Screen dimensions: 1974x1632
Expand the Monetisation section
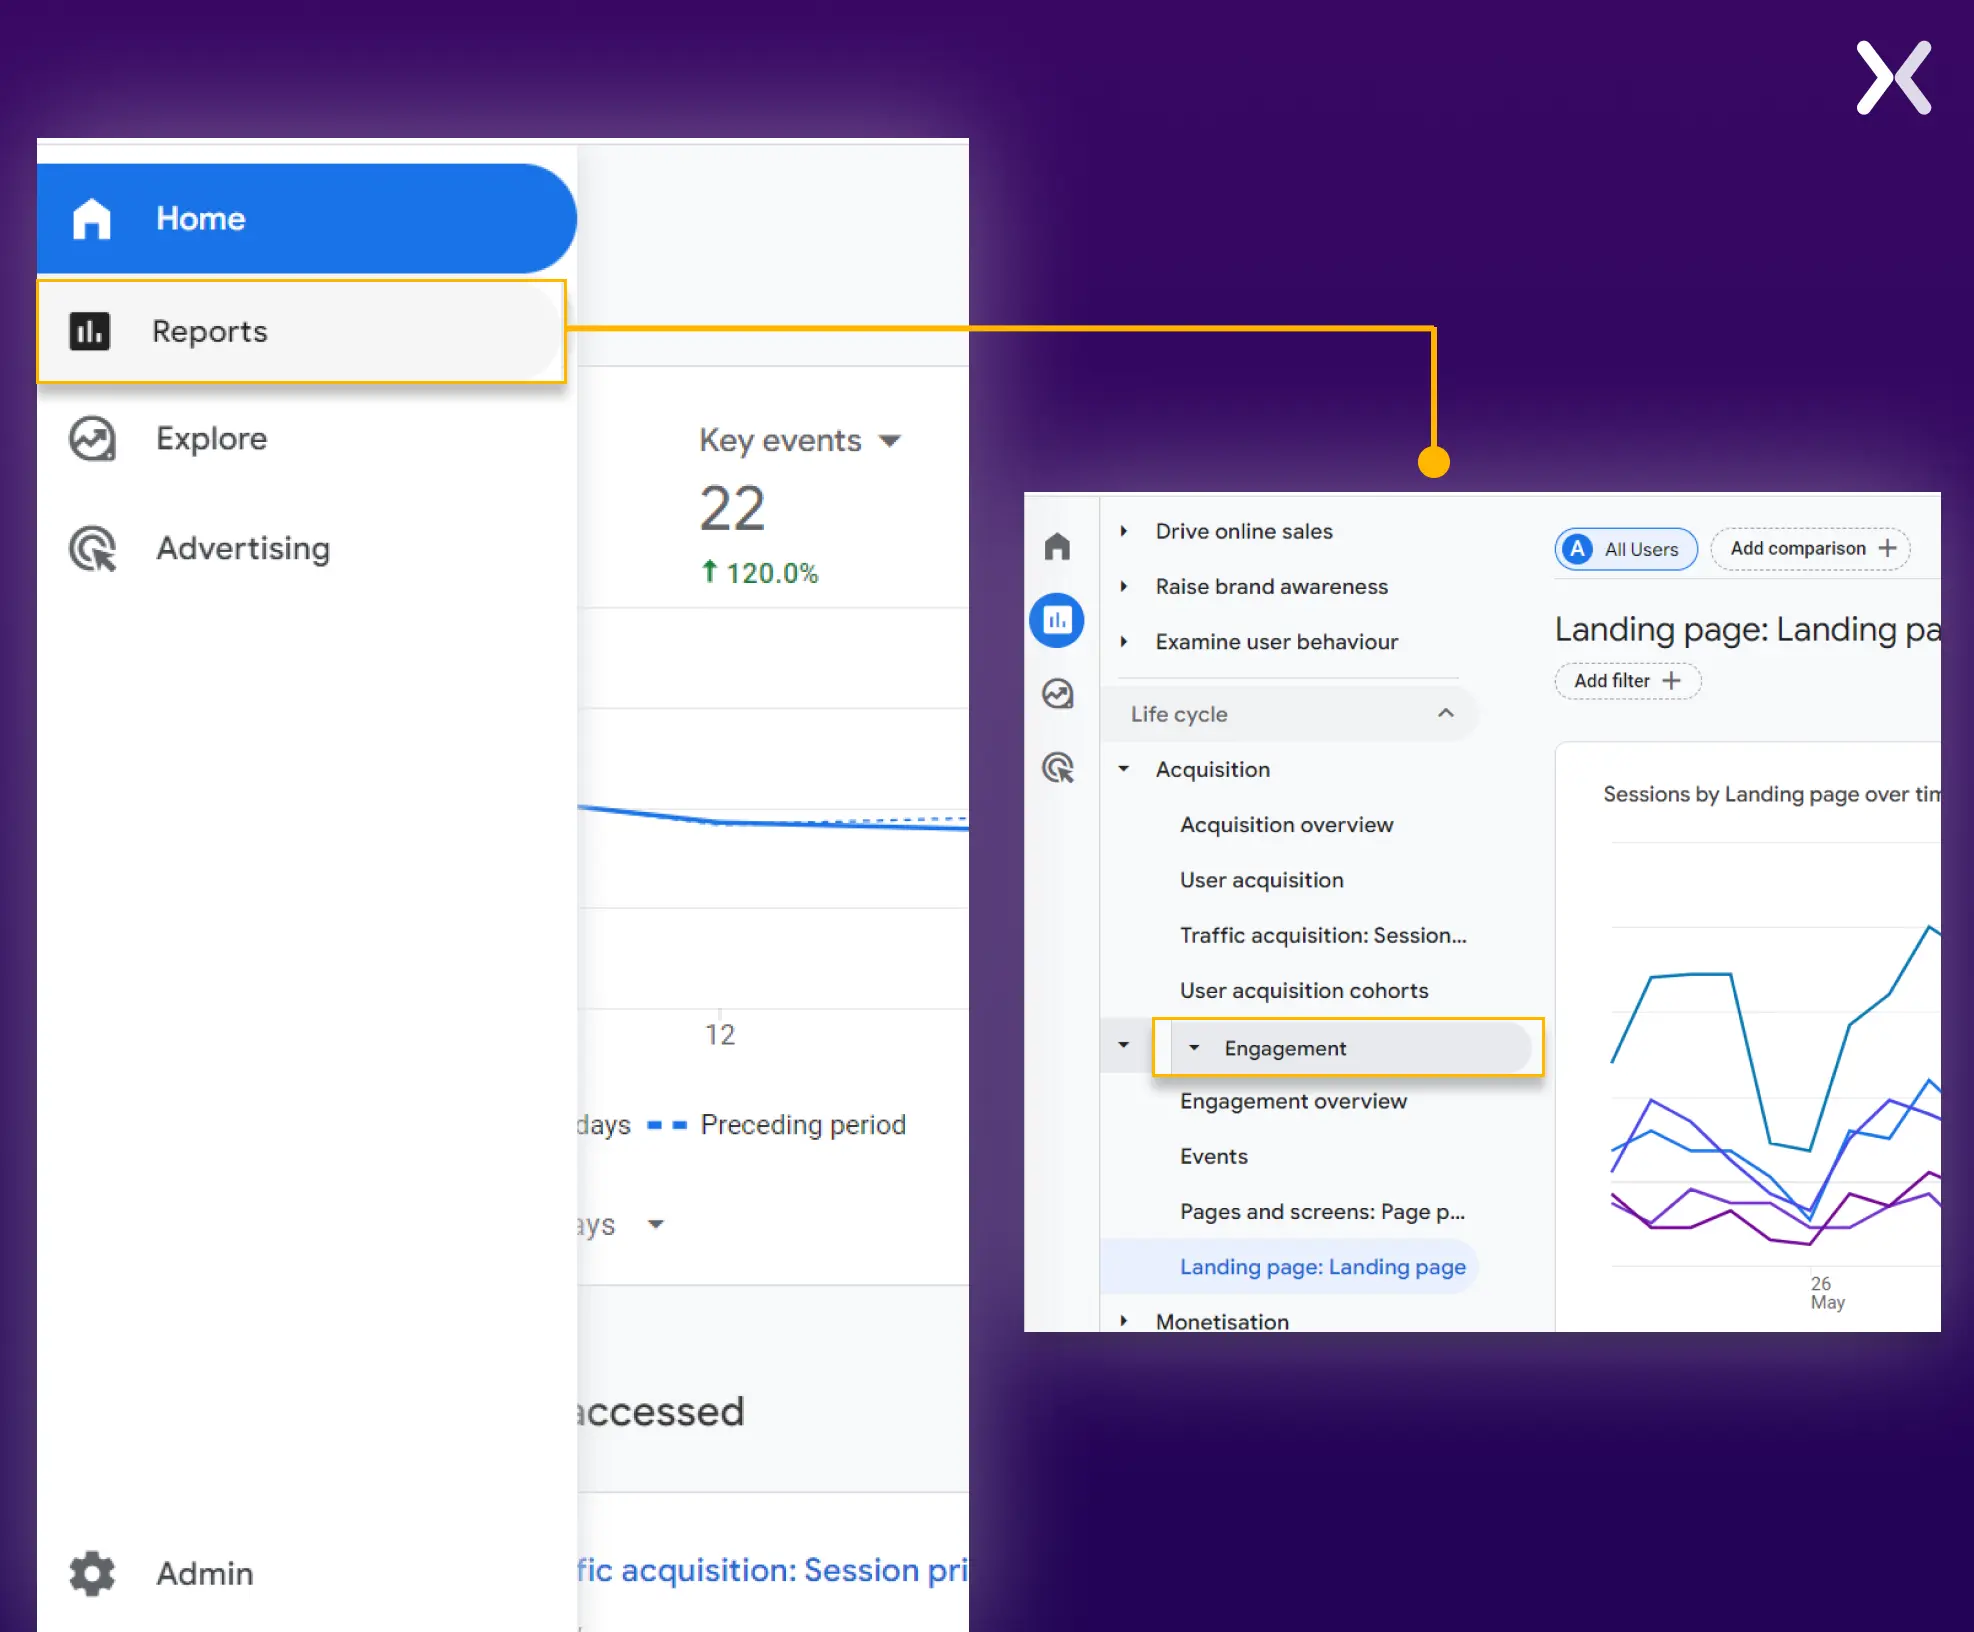click(1124, 1321)
